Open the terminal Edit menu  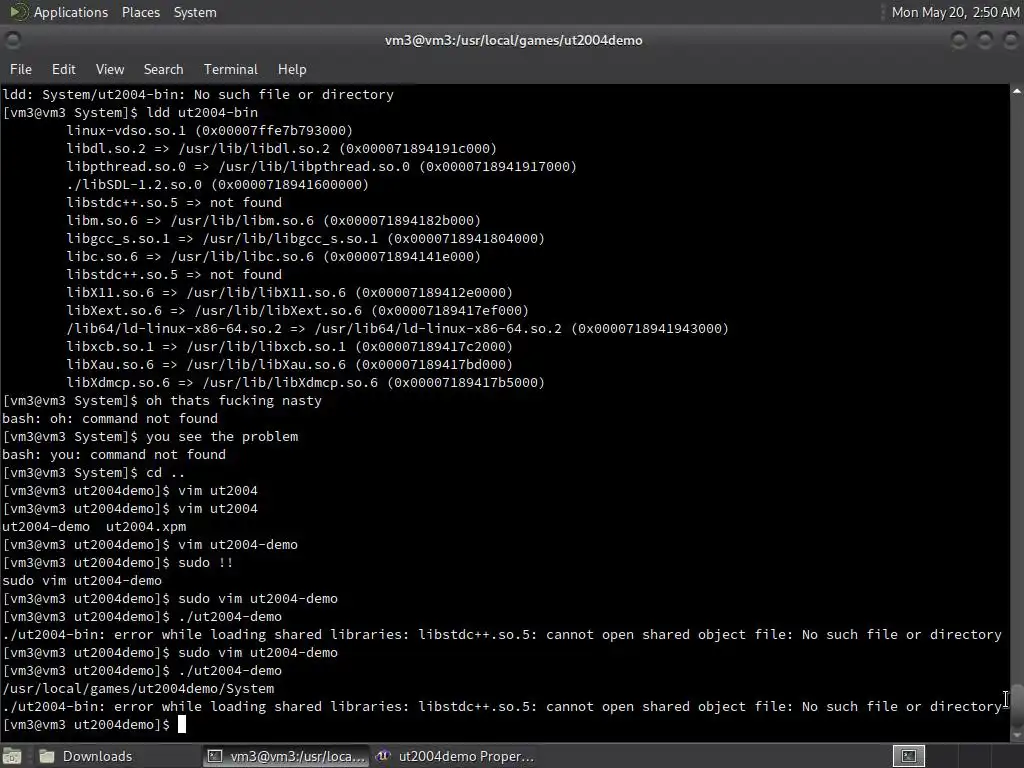(63, 69)
